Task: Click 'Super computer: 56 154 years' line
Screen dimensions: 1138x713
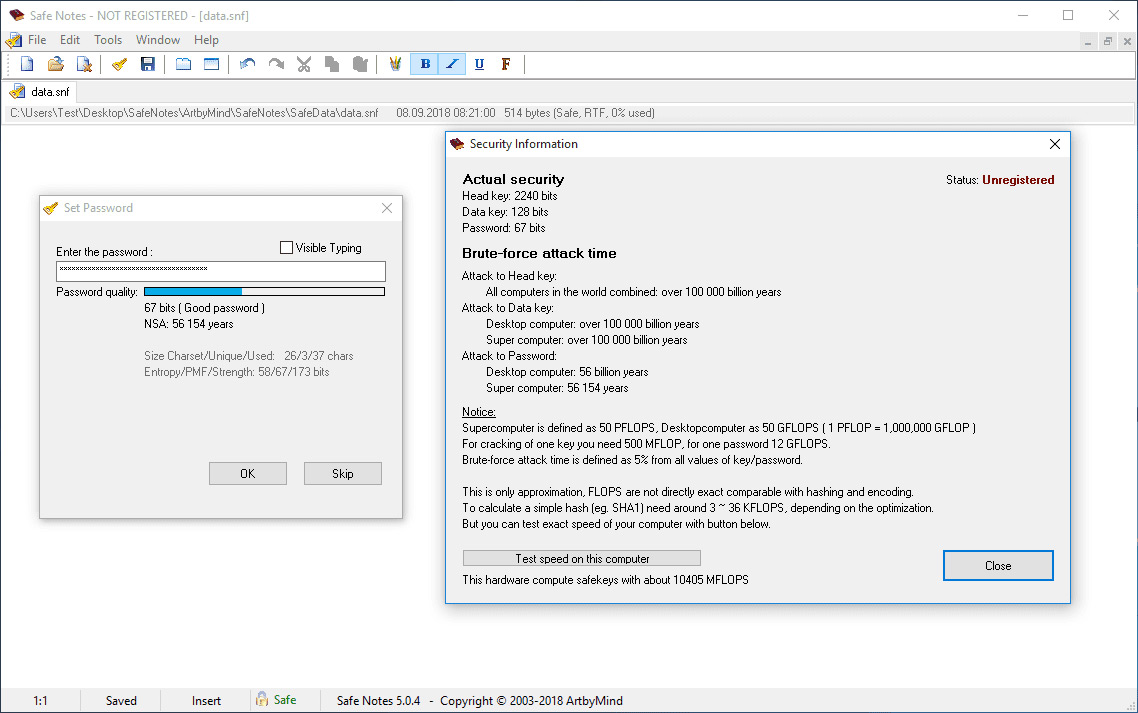Action: click(557, 388)
